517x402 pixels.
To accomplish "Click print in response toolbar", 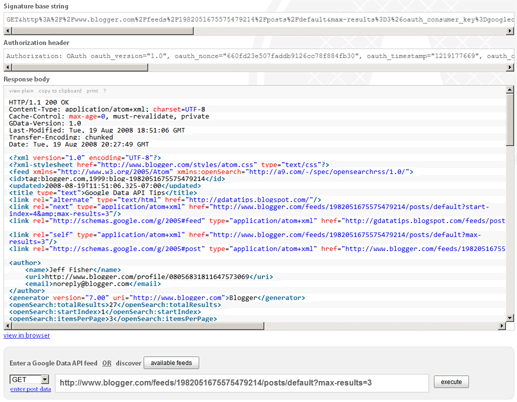I will click(x=92, y=91).
